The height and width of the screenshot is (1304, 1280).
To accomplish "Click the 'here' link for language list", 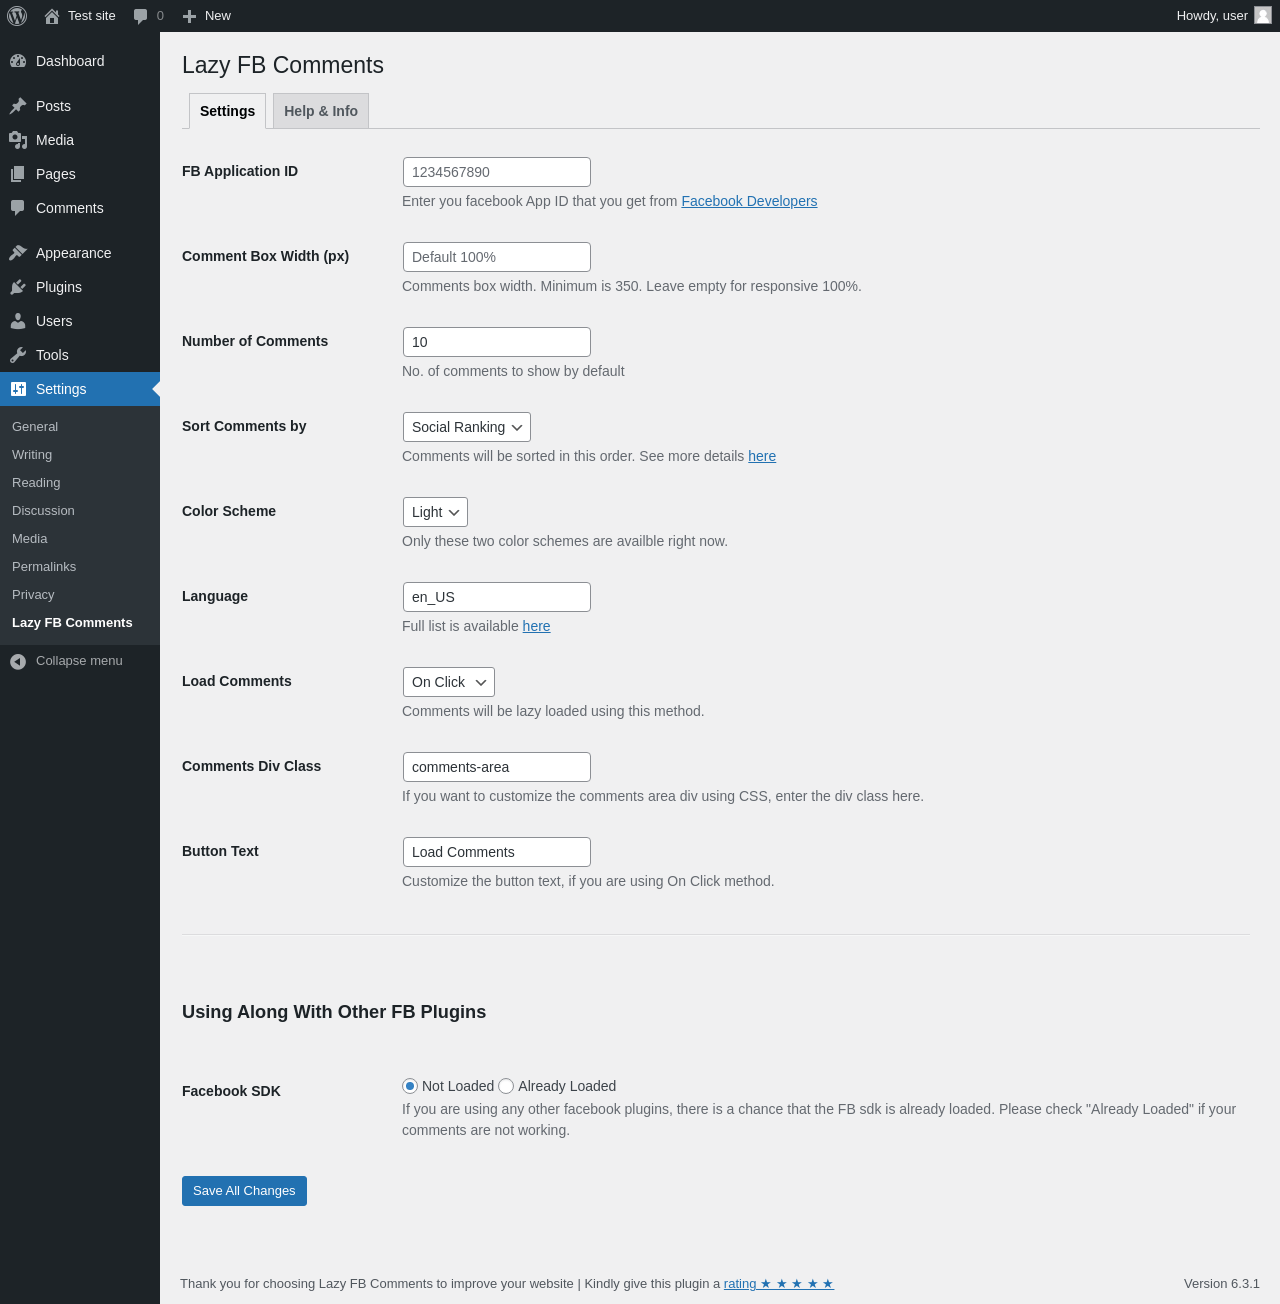I will point(536,626).
